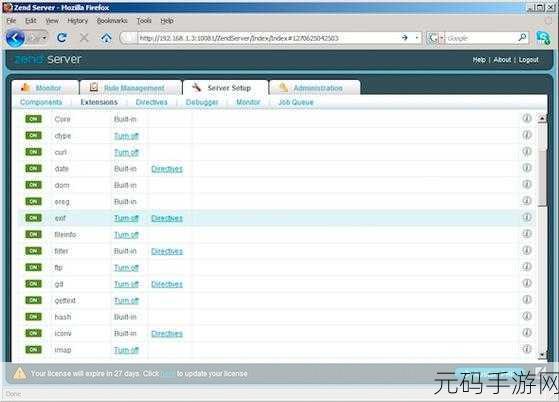Open the Tools menu

tap(144, 21)
